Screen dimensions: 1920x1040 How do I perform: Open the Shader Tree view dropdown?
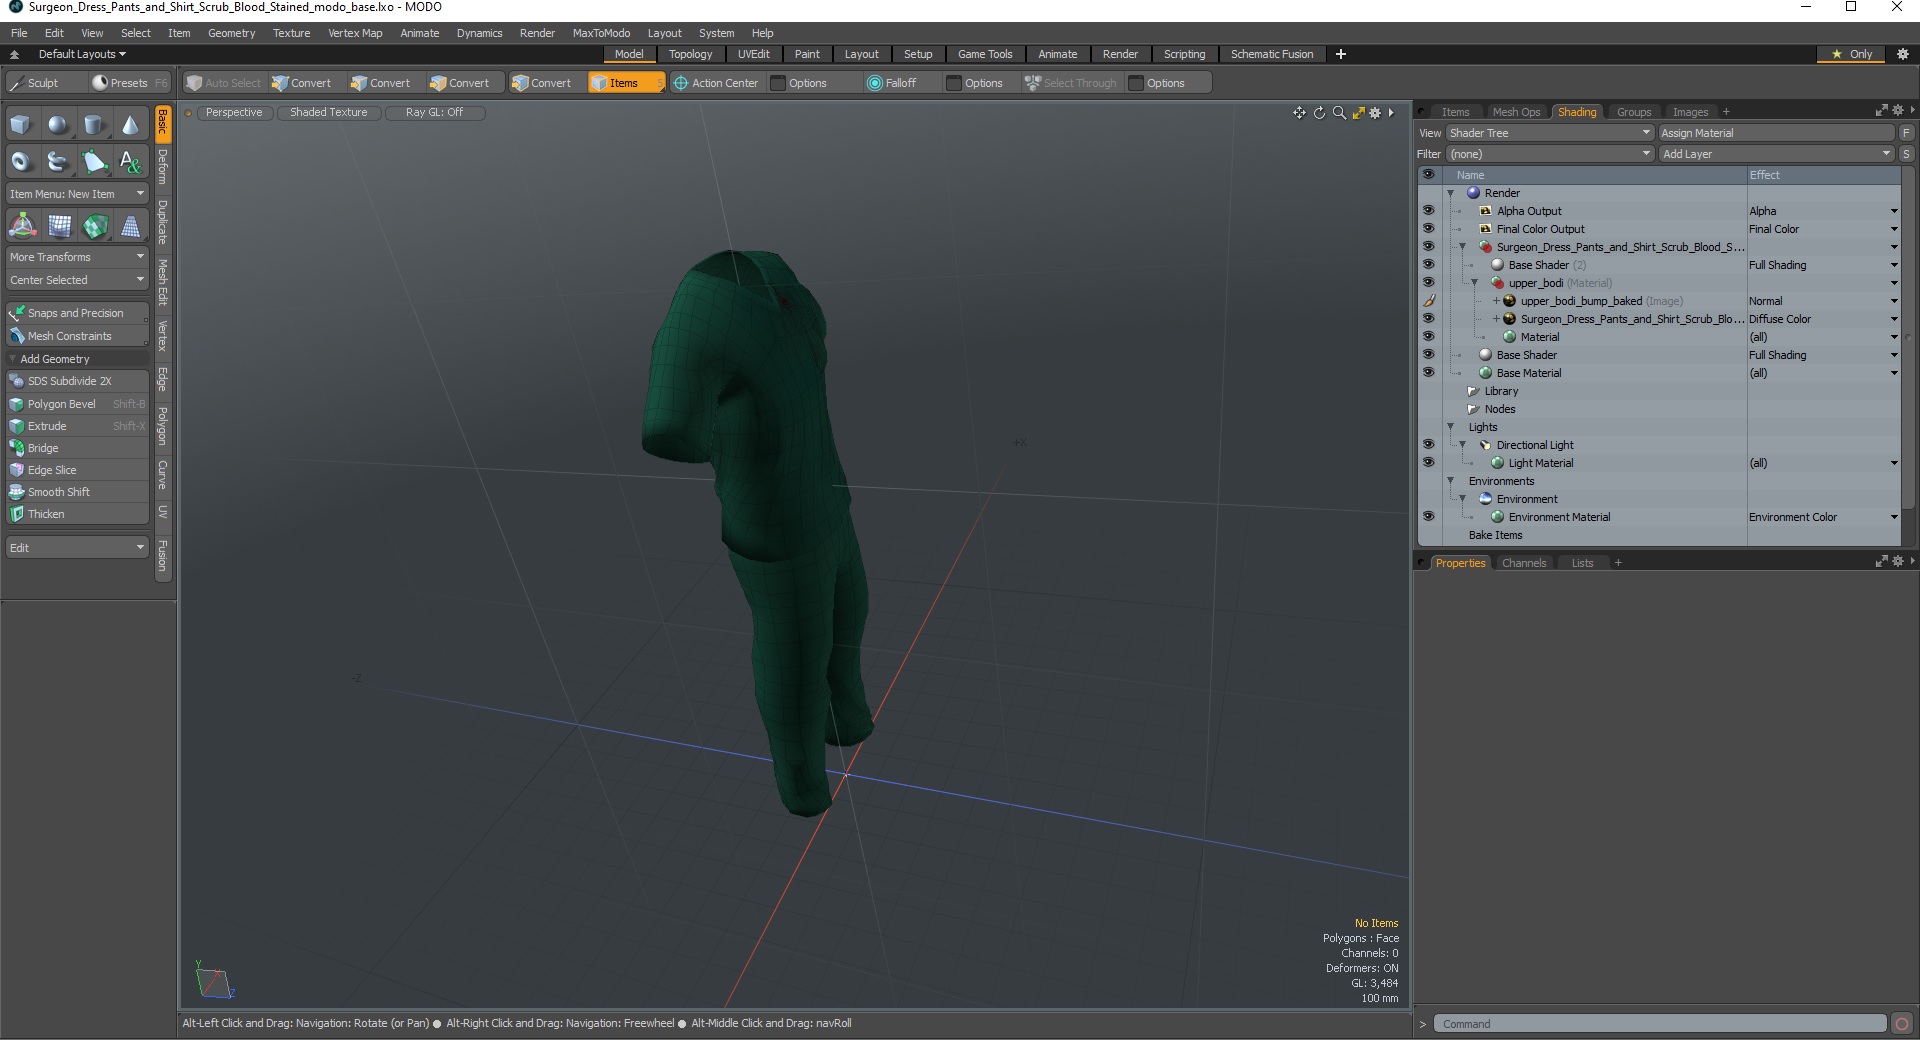(1549, 133)
